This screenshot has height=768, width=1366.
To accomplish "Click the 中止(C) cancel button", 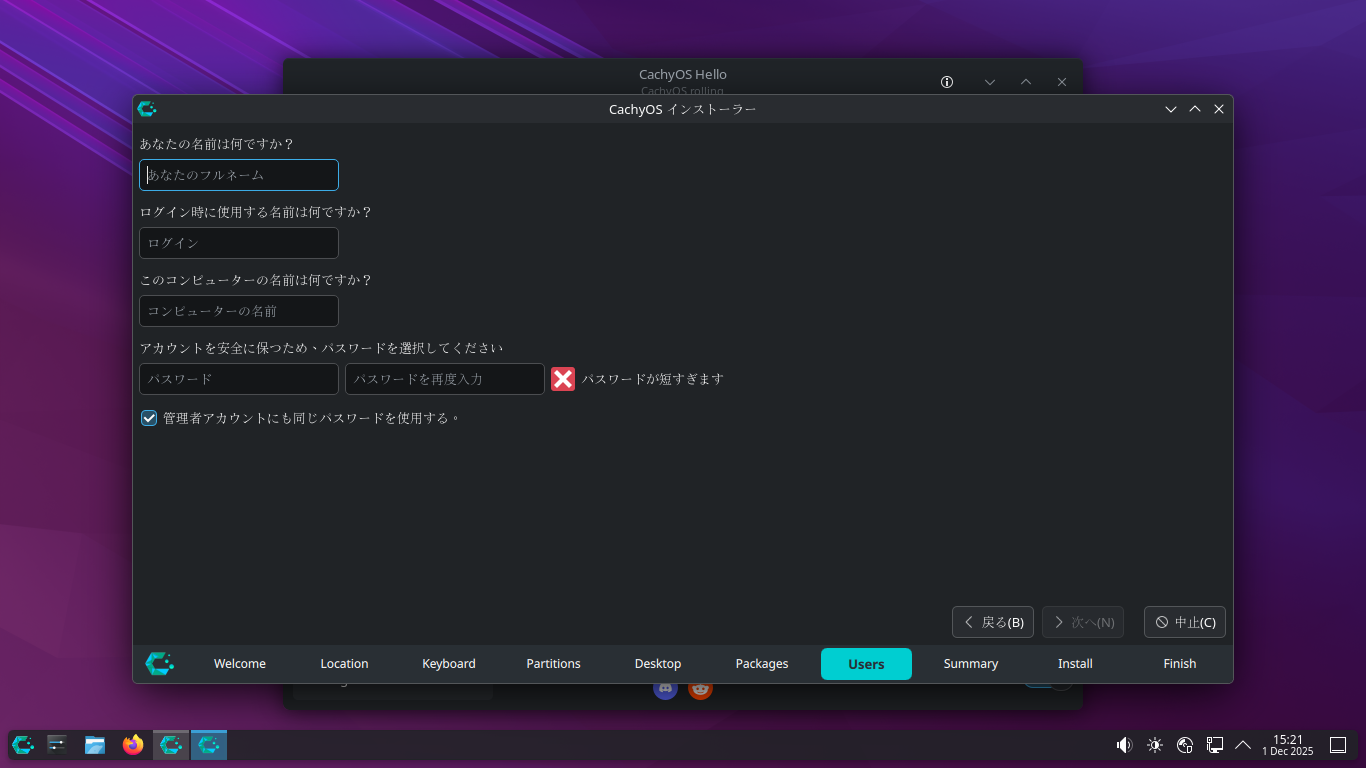I will 1185,622.
